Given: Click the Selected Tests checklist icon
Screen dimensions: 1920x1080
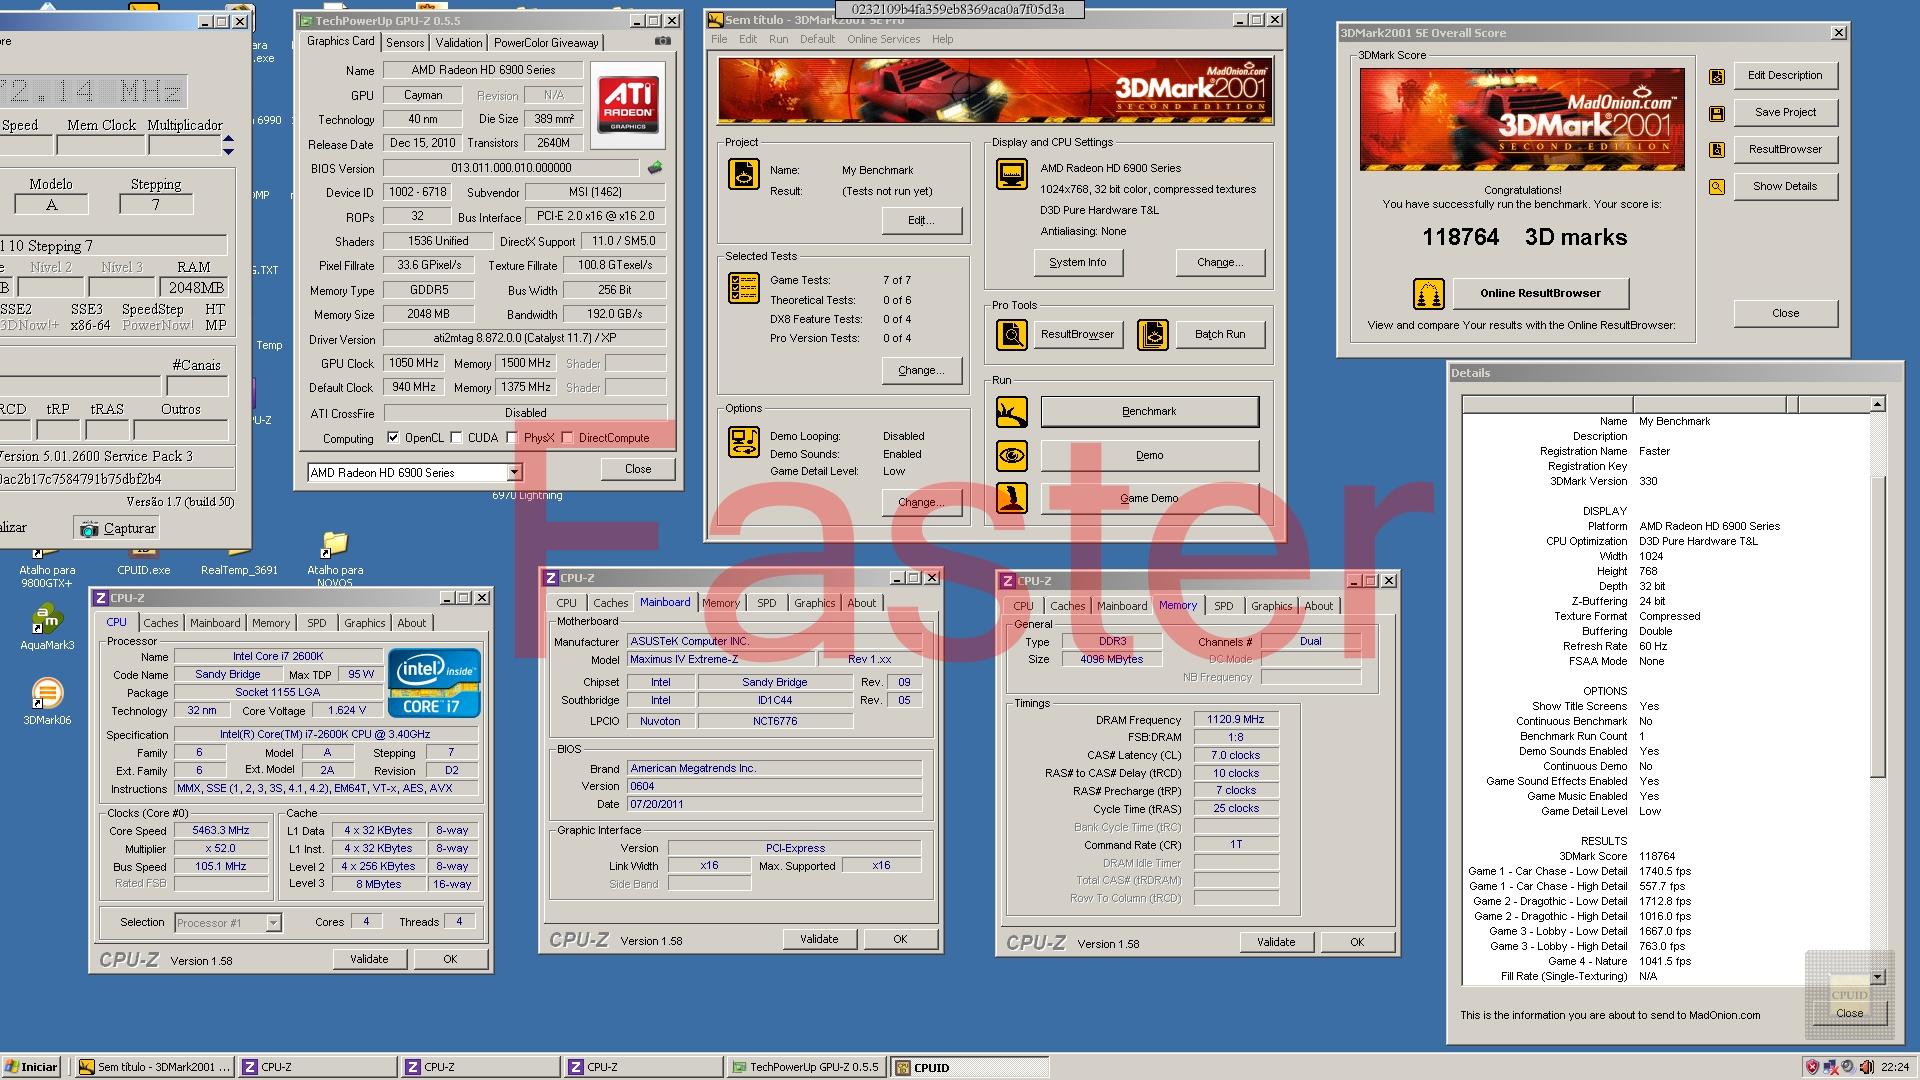Looking at the screenshot, I should [x=744, y=288].
